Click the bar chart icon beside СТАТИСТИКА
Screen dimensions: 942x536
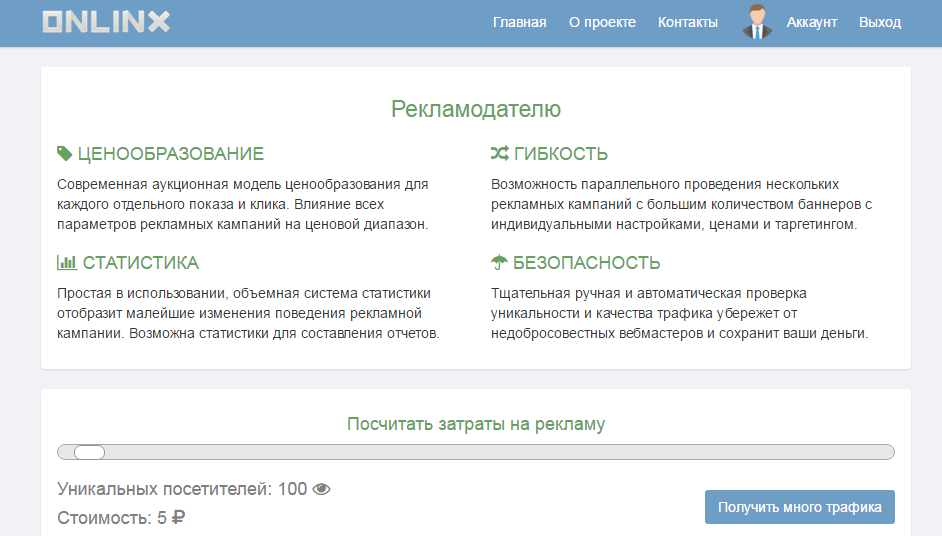coord(67,263)
